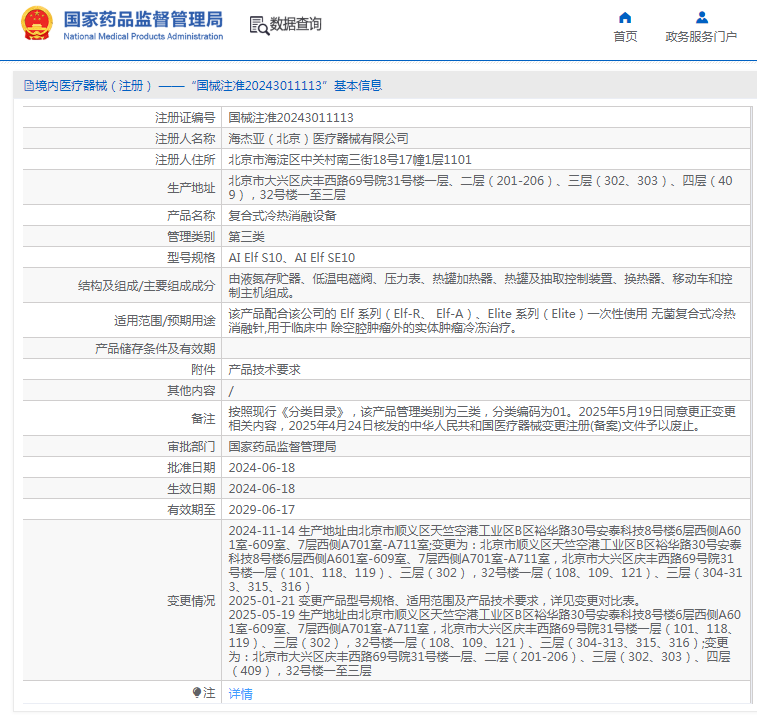Click the bulb icon beside 注

(x=196, y=693)
